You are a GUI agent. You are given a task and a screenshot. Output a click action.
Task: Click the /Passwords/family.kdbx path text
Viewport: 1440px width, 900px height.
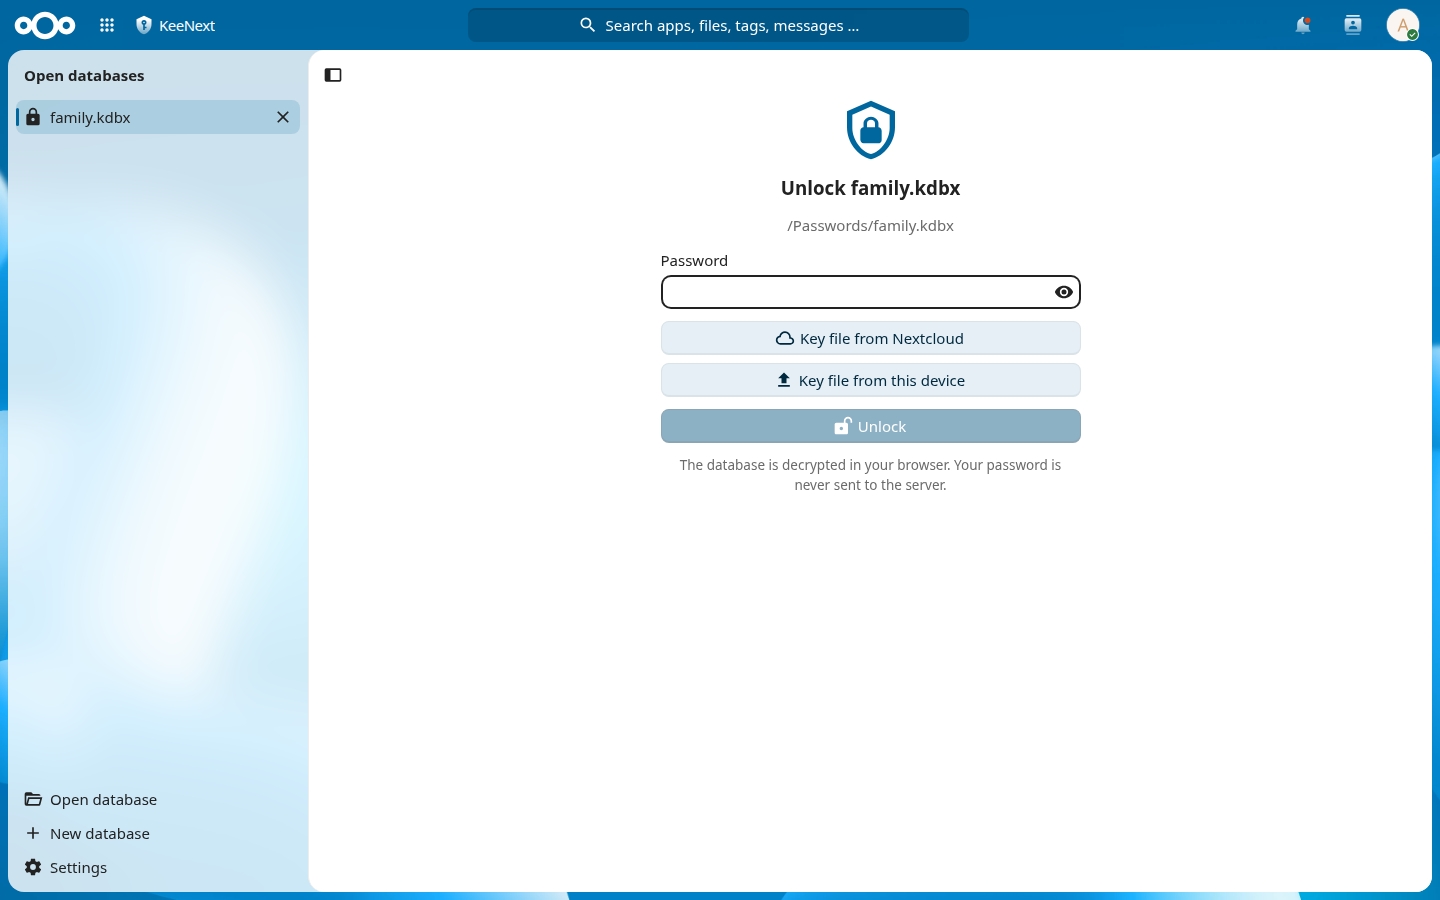[x=871, y=226]
